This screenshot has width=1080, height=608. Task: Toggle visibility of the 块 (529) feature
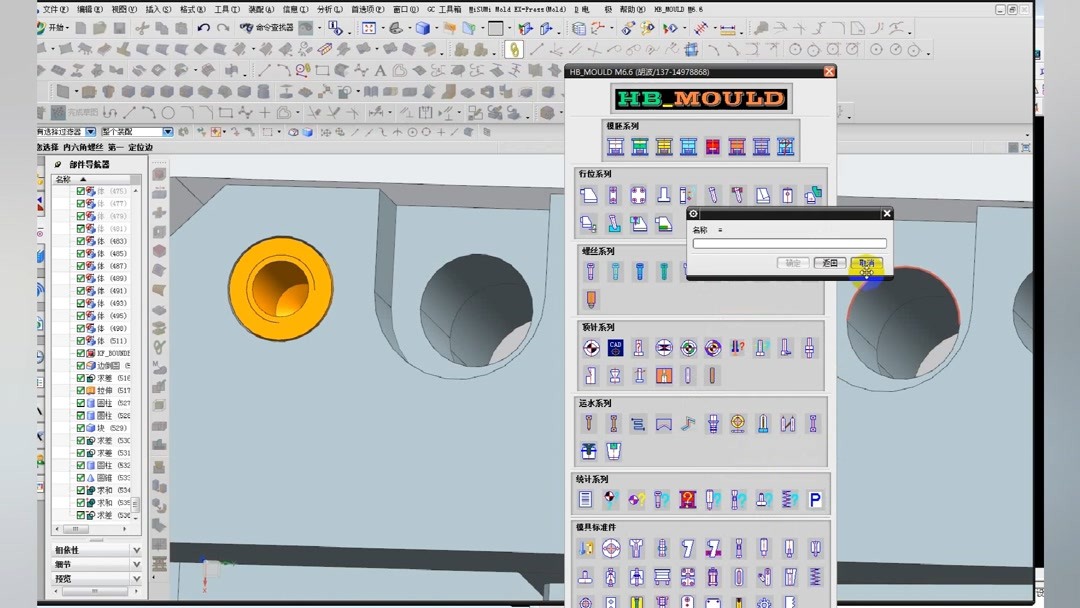coord(81,428)
